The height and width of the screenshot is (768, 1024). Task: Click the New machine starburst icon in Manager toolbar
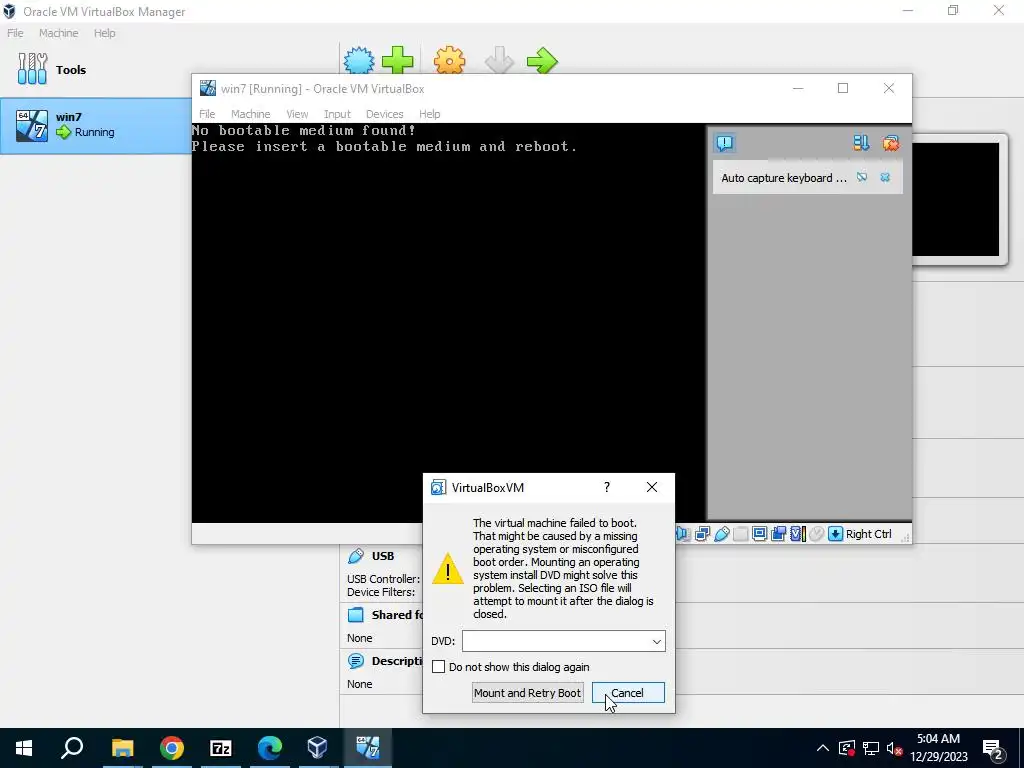click(359, 61)
